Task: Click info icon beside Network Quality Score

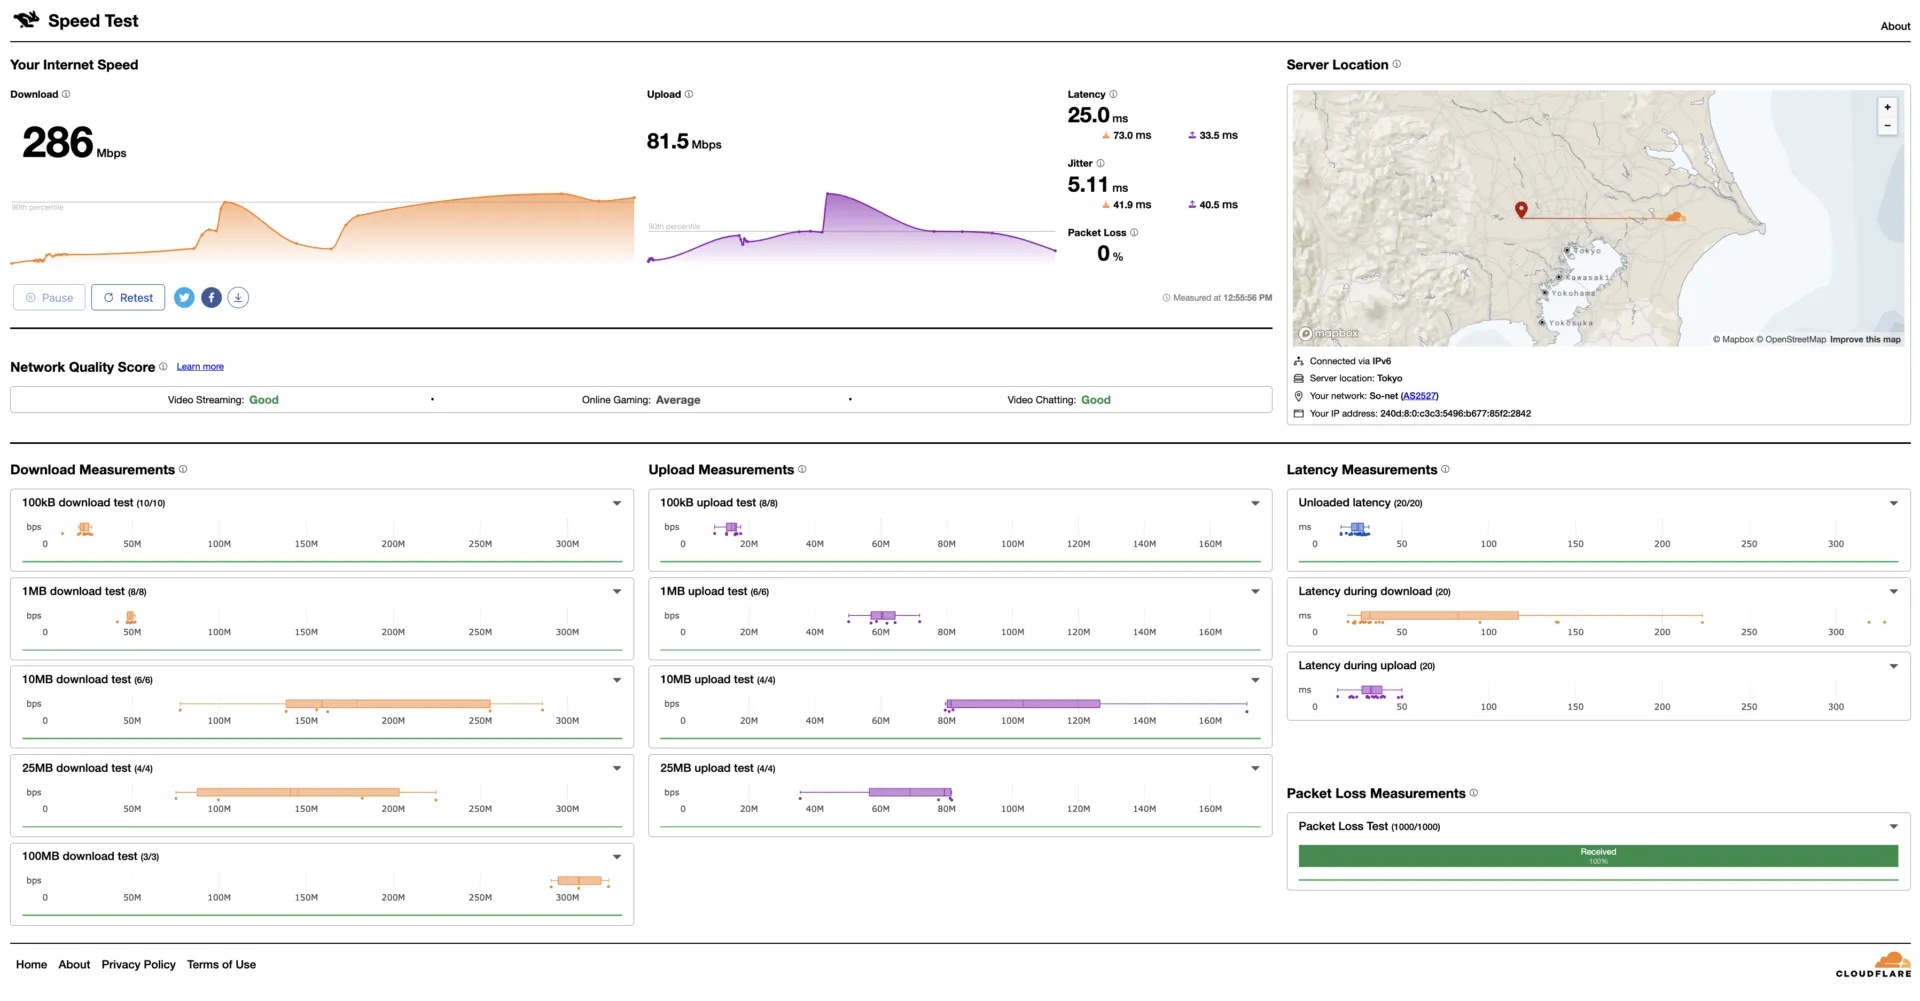Action: [163, 367]
